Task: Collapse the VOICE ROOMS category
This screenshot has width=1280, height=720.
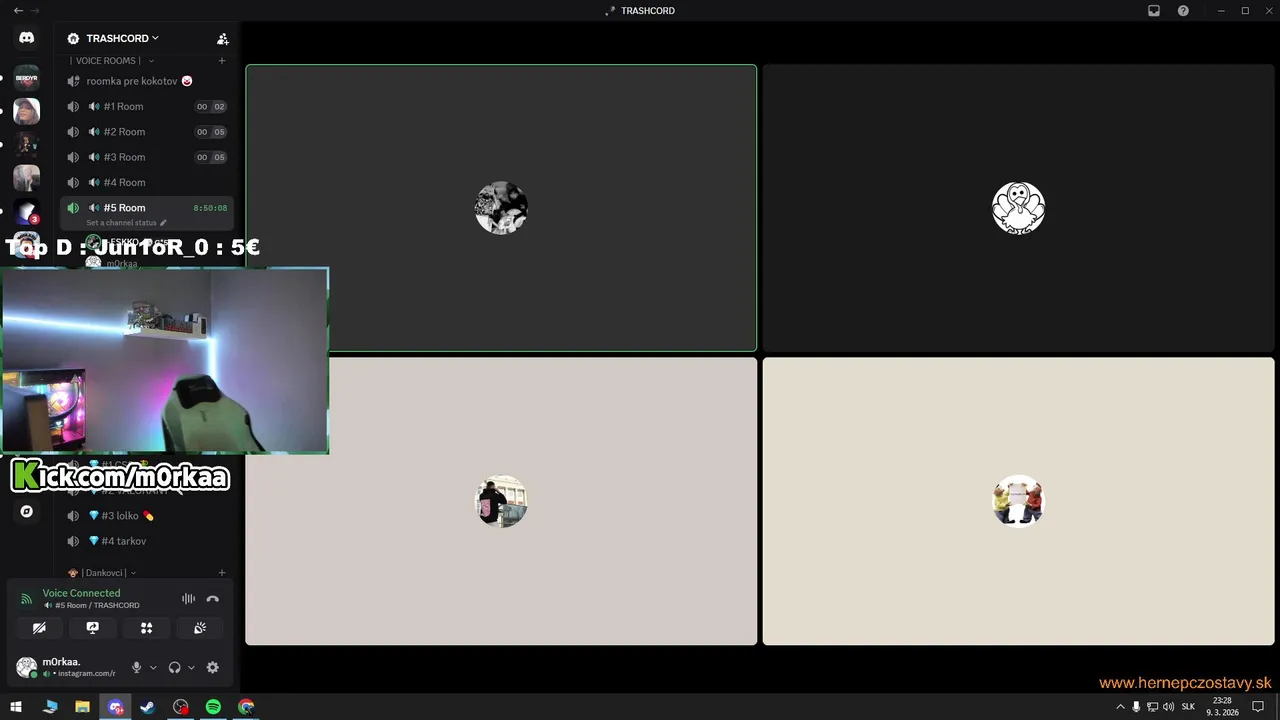Action: tap(111, 61)
